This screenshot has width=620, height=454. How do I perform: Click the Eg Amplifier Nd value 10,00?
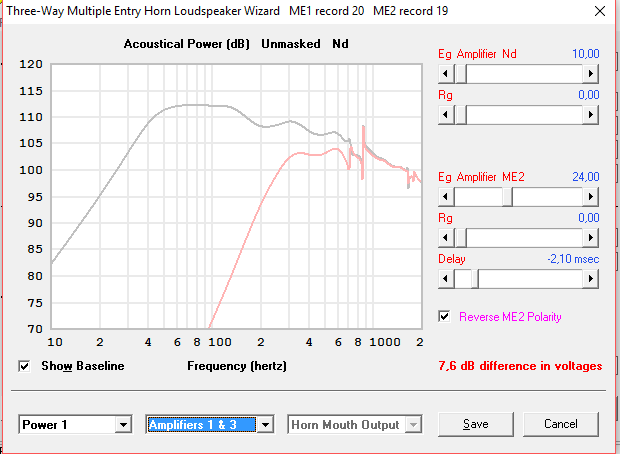(586, 54)
